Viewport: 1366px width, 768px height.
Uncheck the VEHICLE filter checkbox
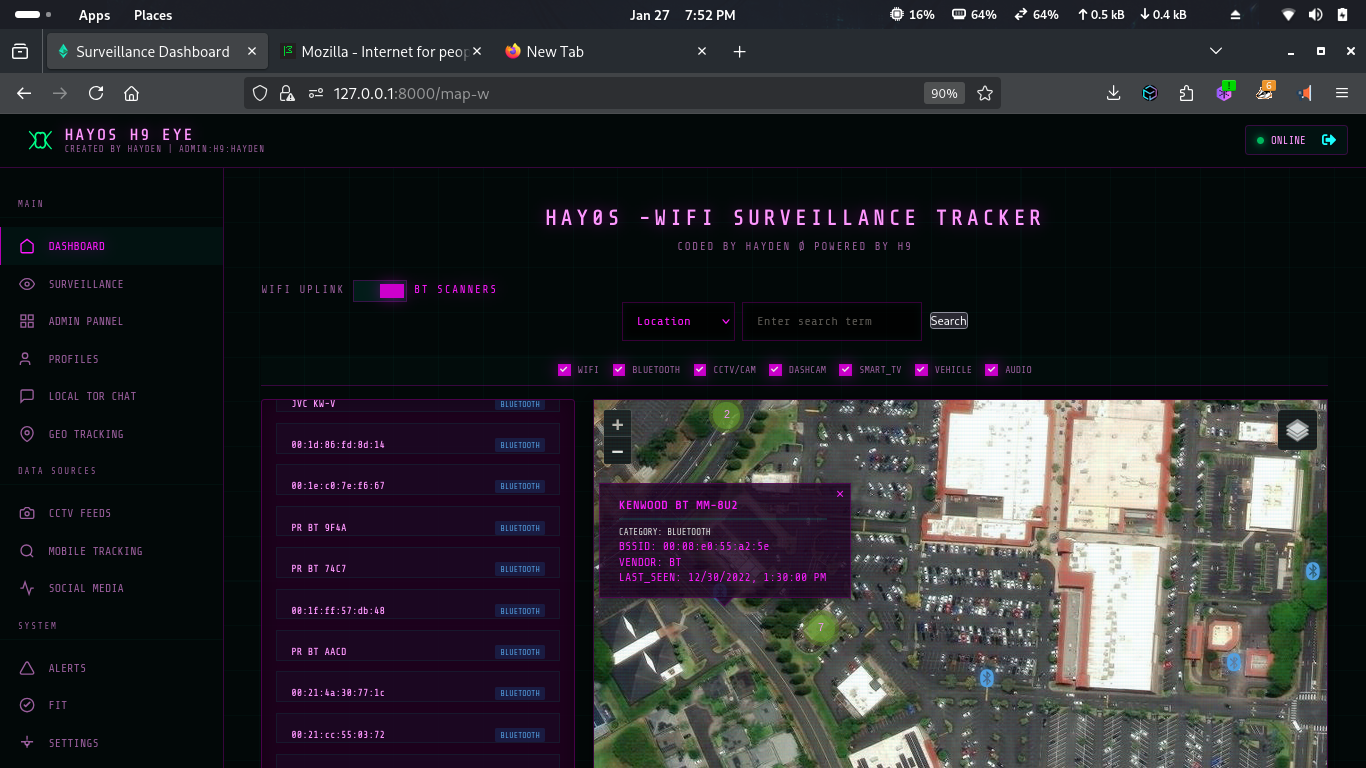click(922, 370)
